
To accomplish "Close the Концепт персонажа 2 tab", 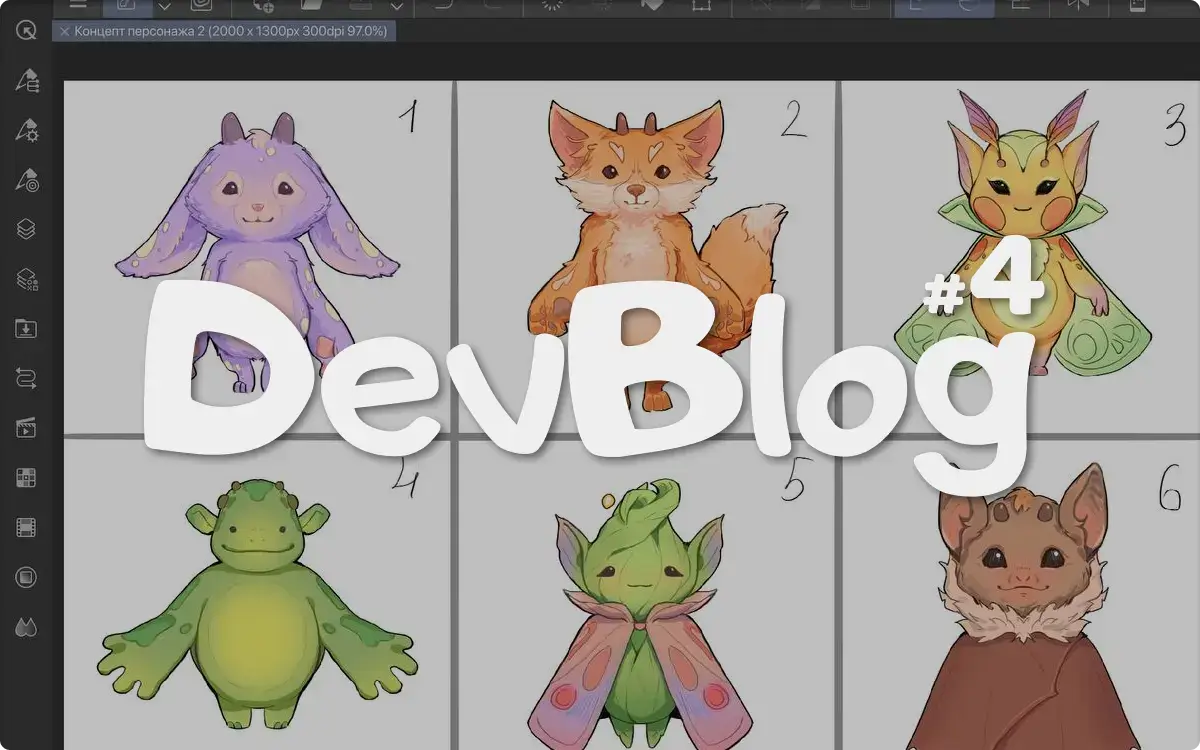I will click(x=65, y=32).
